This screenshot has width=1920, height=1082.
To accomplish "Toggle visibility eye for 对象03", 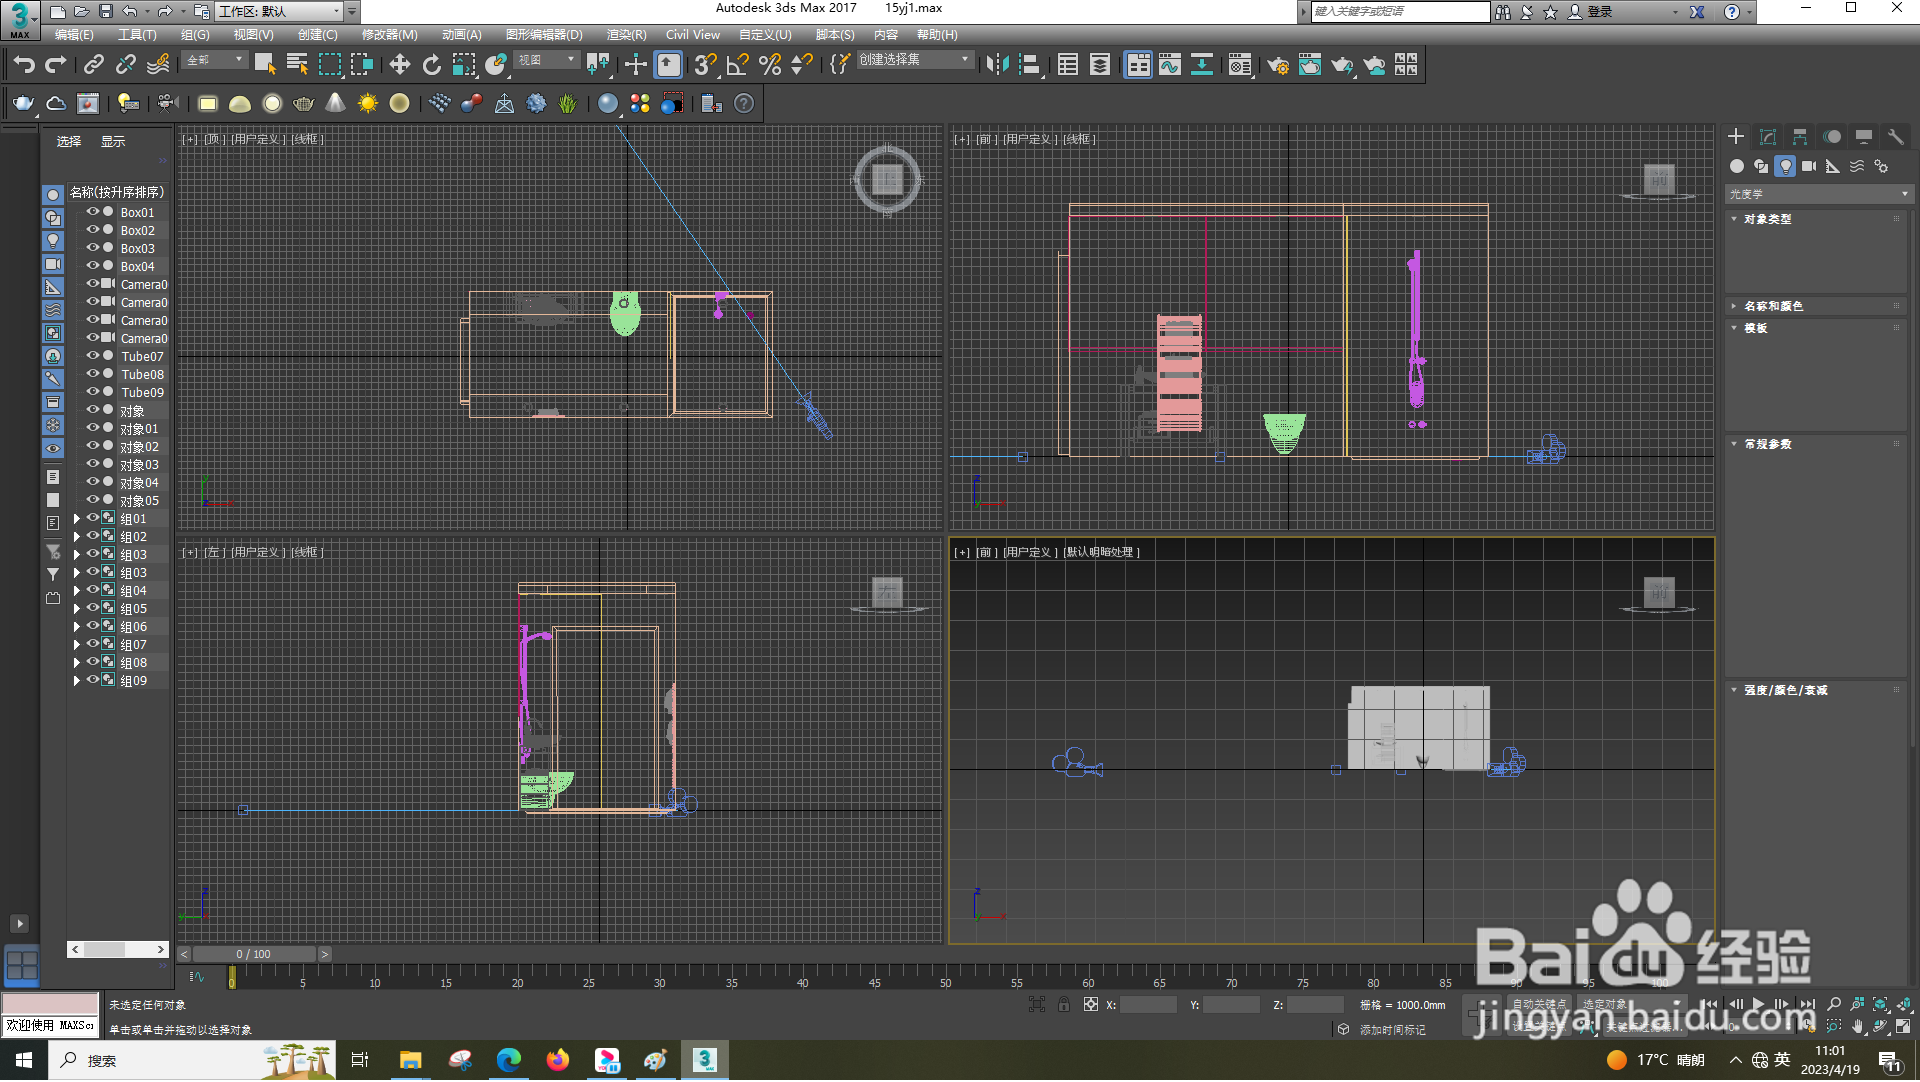I will pos(92,465).
